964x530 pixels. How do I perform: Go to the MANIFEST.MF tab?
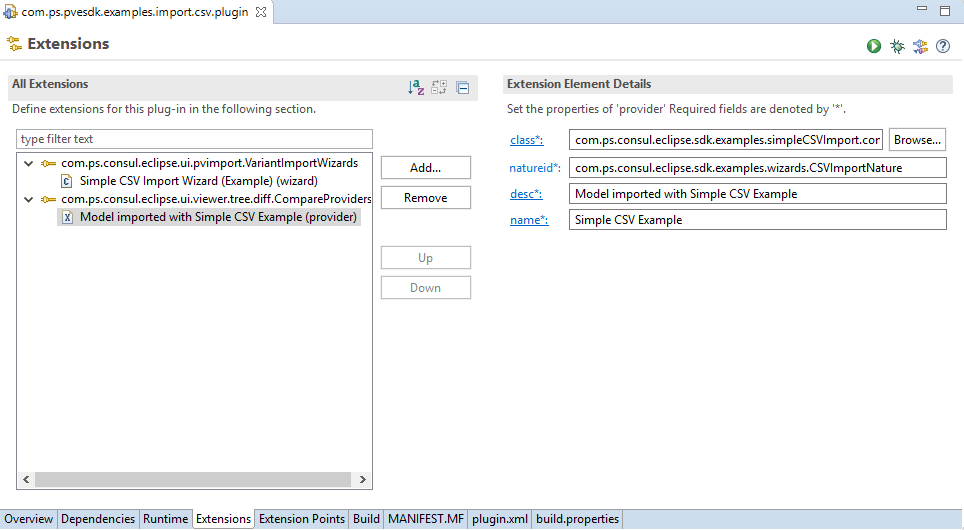point(426,519)
